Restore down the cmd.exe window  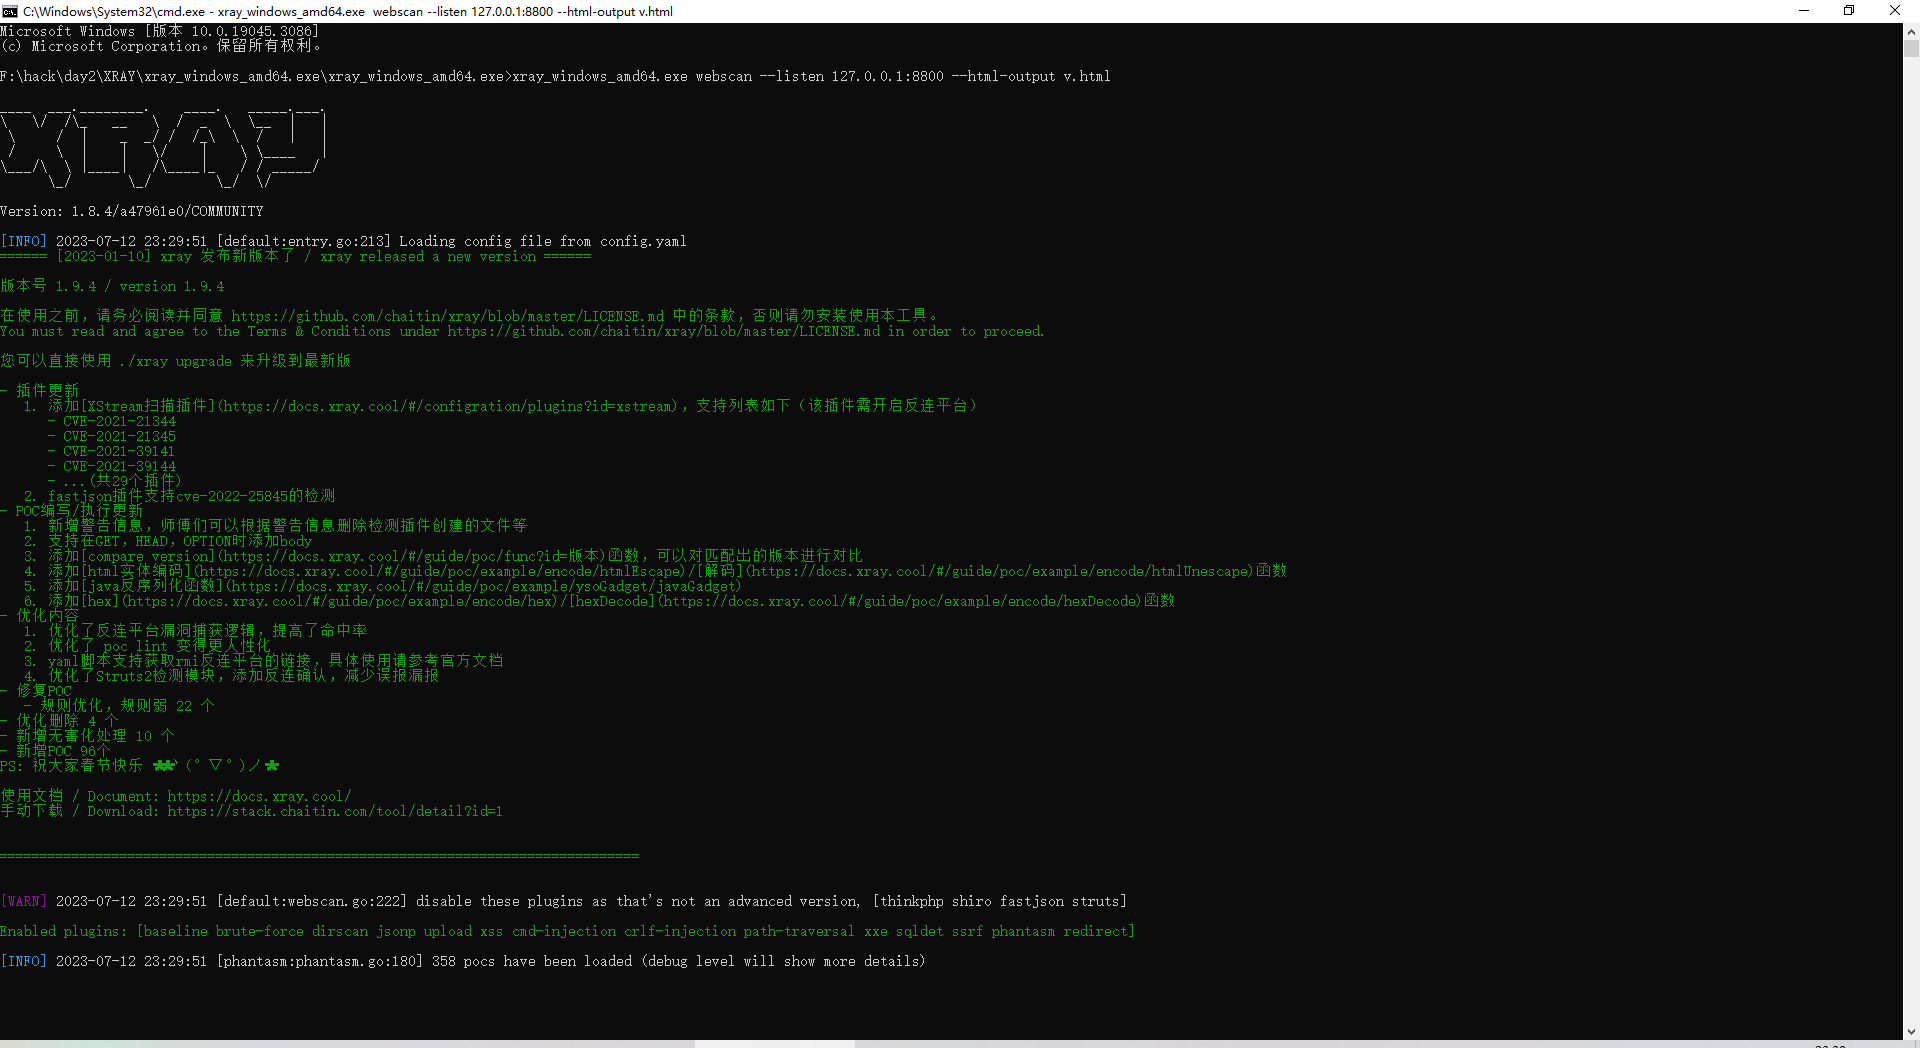[x=1849, y=11]
